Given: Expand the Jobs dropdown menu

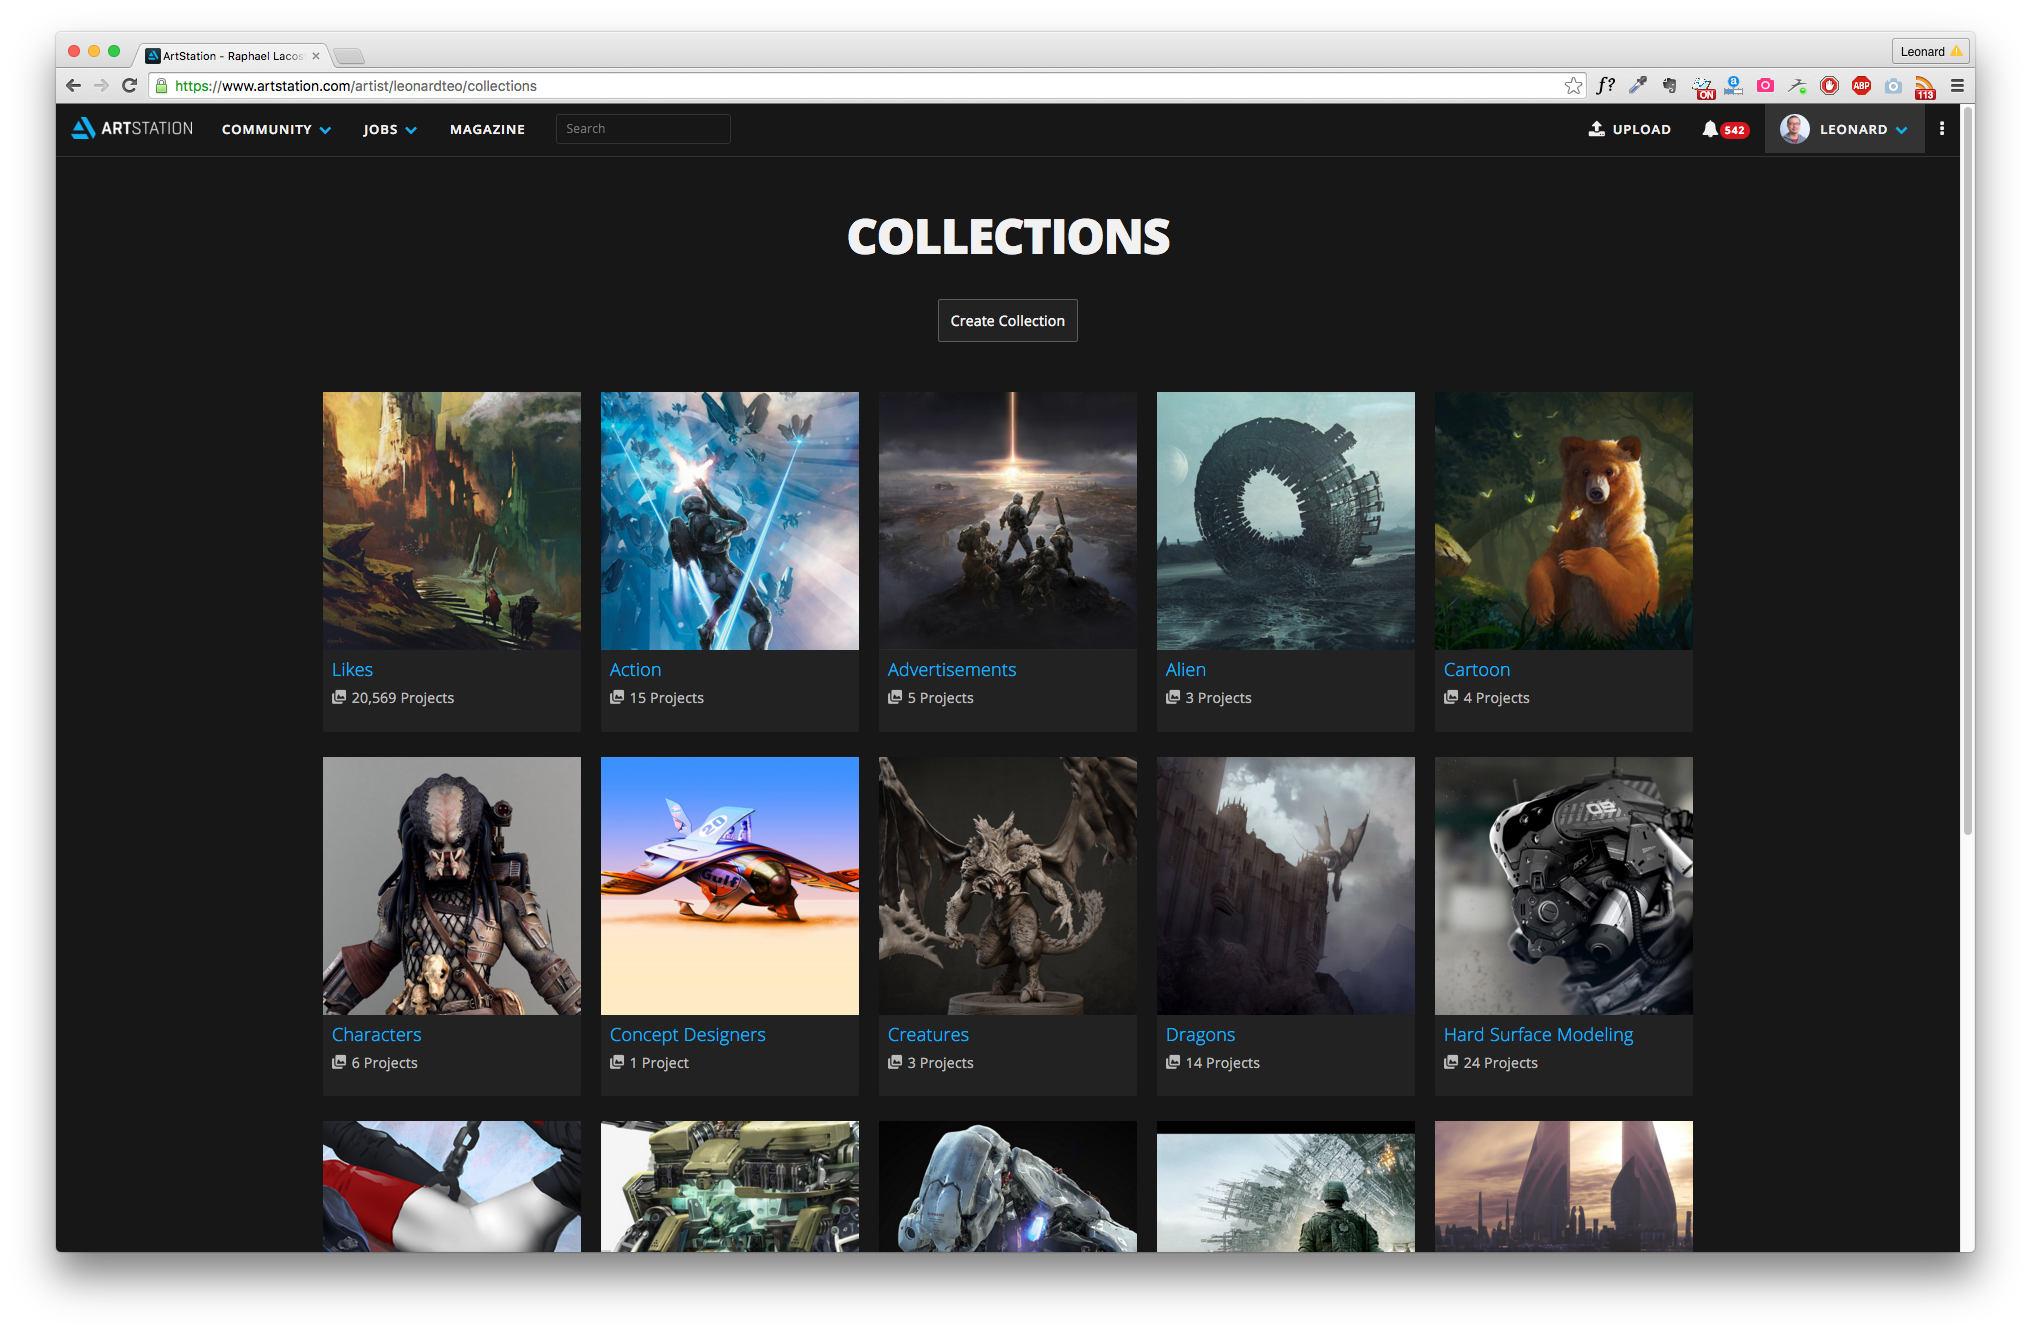Looking at the screenshot, I should click(389, 129).
